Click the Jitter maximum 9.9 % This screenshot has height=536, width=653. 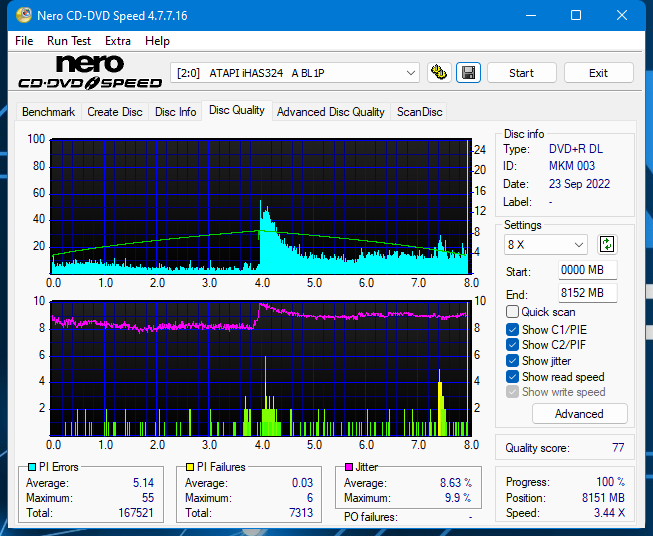(458, 498)
